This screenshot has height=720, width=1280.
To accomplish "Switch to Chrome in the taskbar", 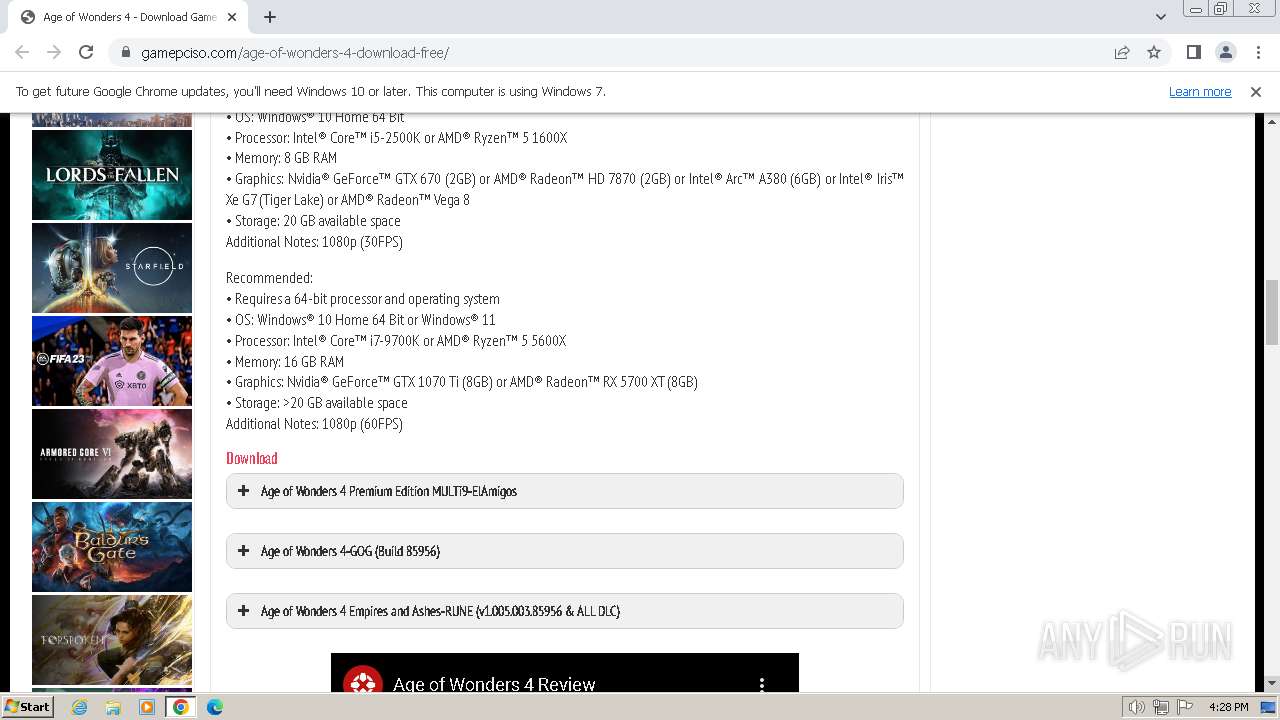I will point(181,707).
